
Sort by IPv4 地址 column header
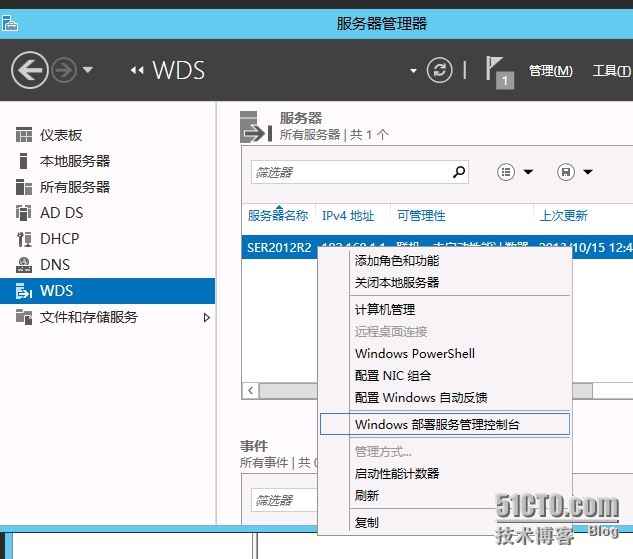tap(348, 216)
